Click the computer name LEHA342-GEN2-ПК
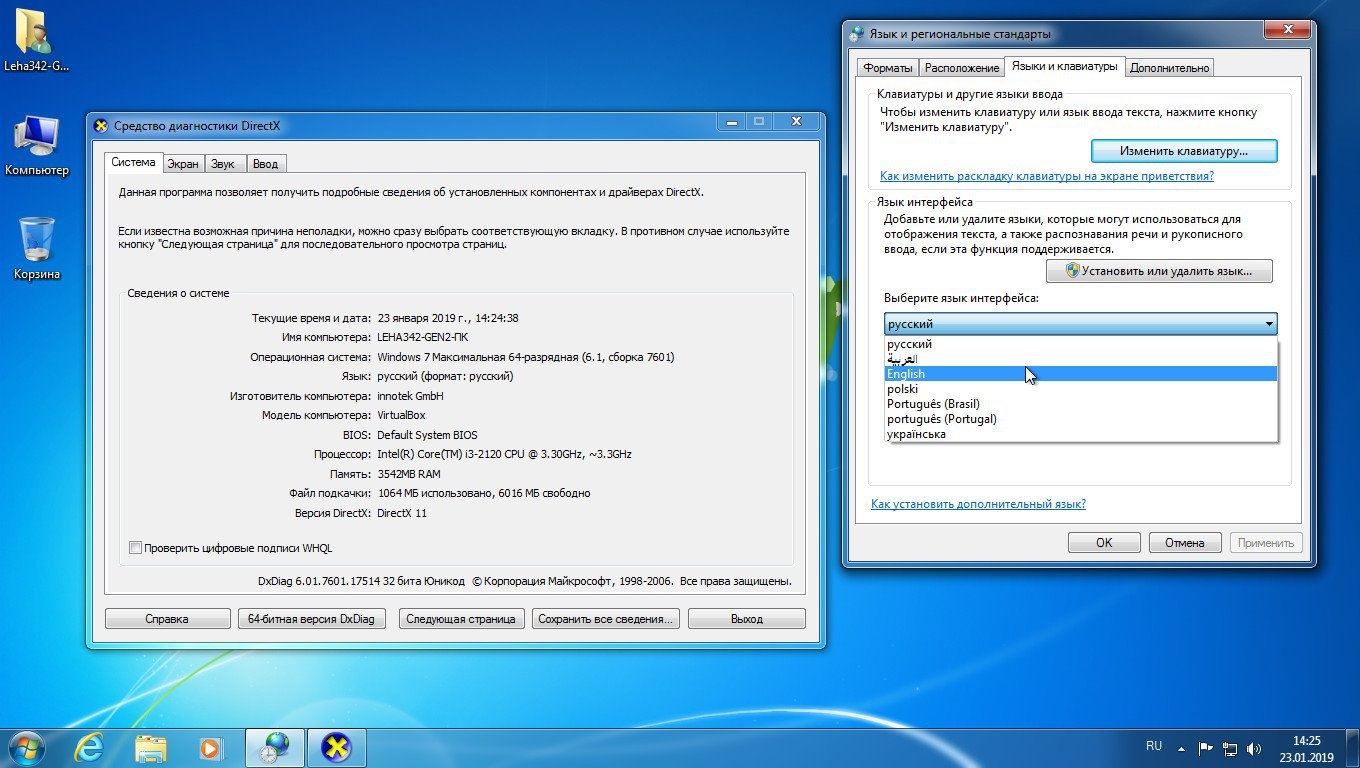This screenshot has height=768, width=1360. (423, 337)
